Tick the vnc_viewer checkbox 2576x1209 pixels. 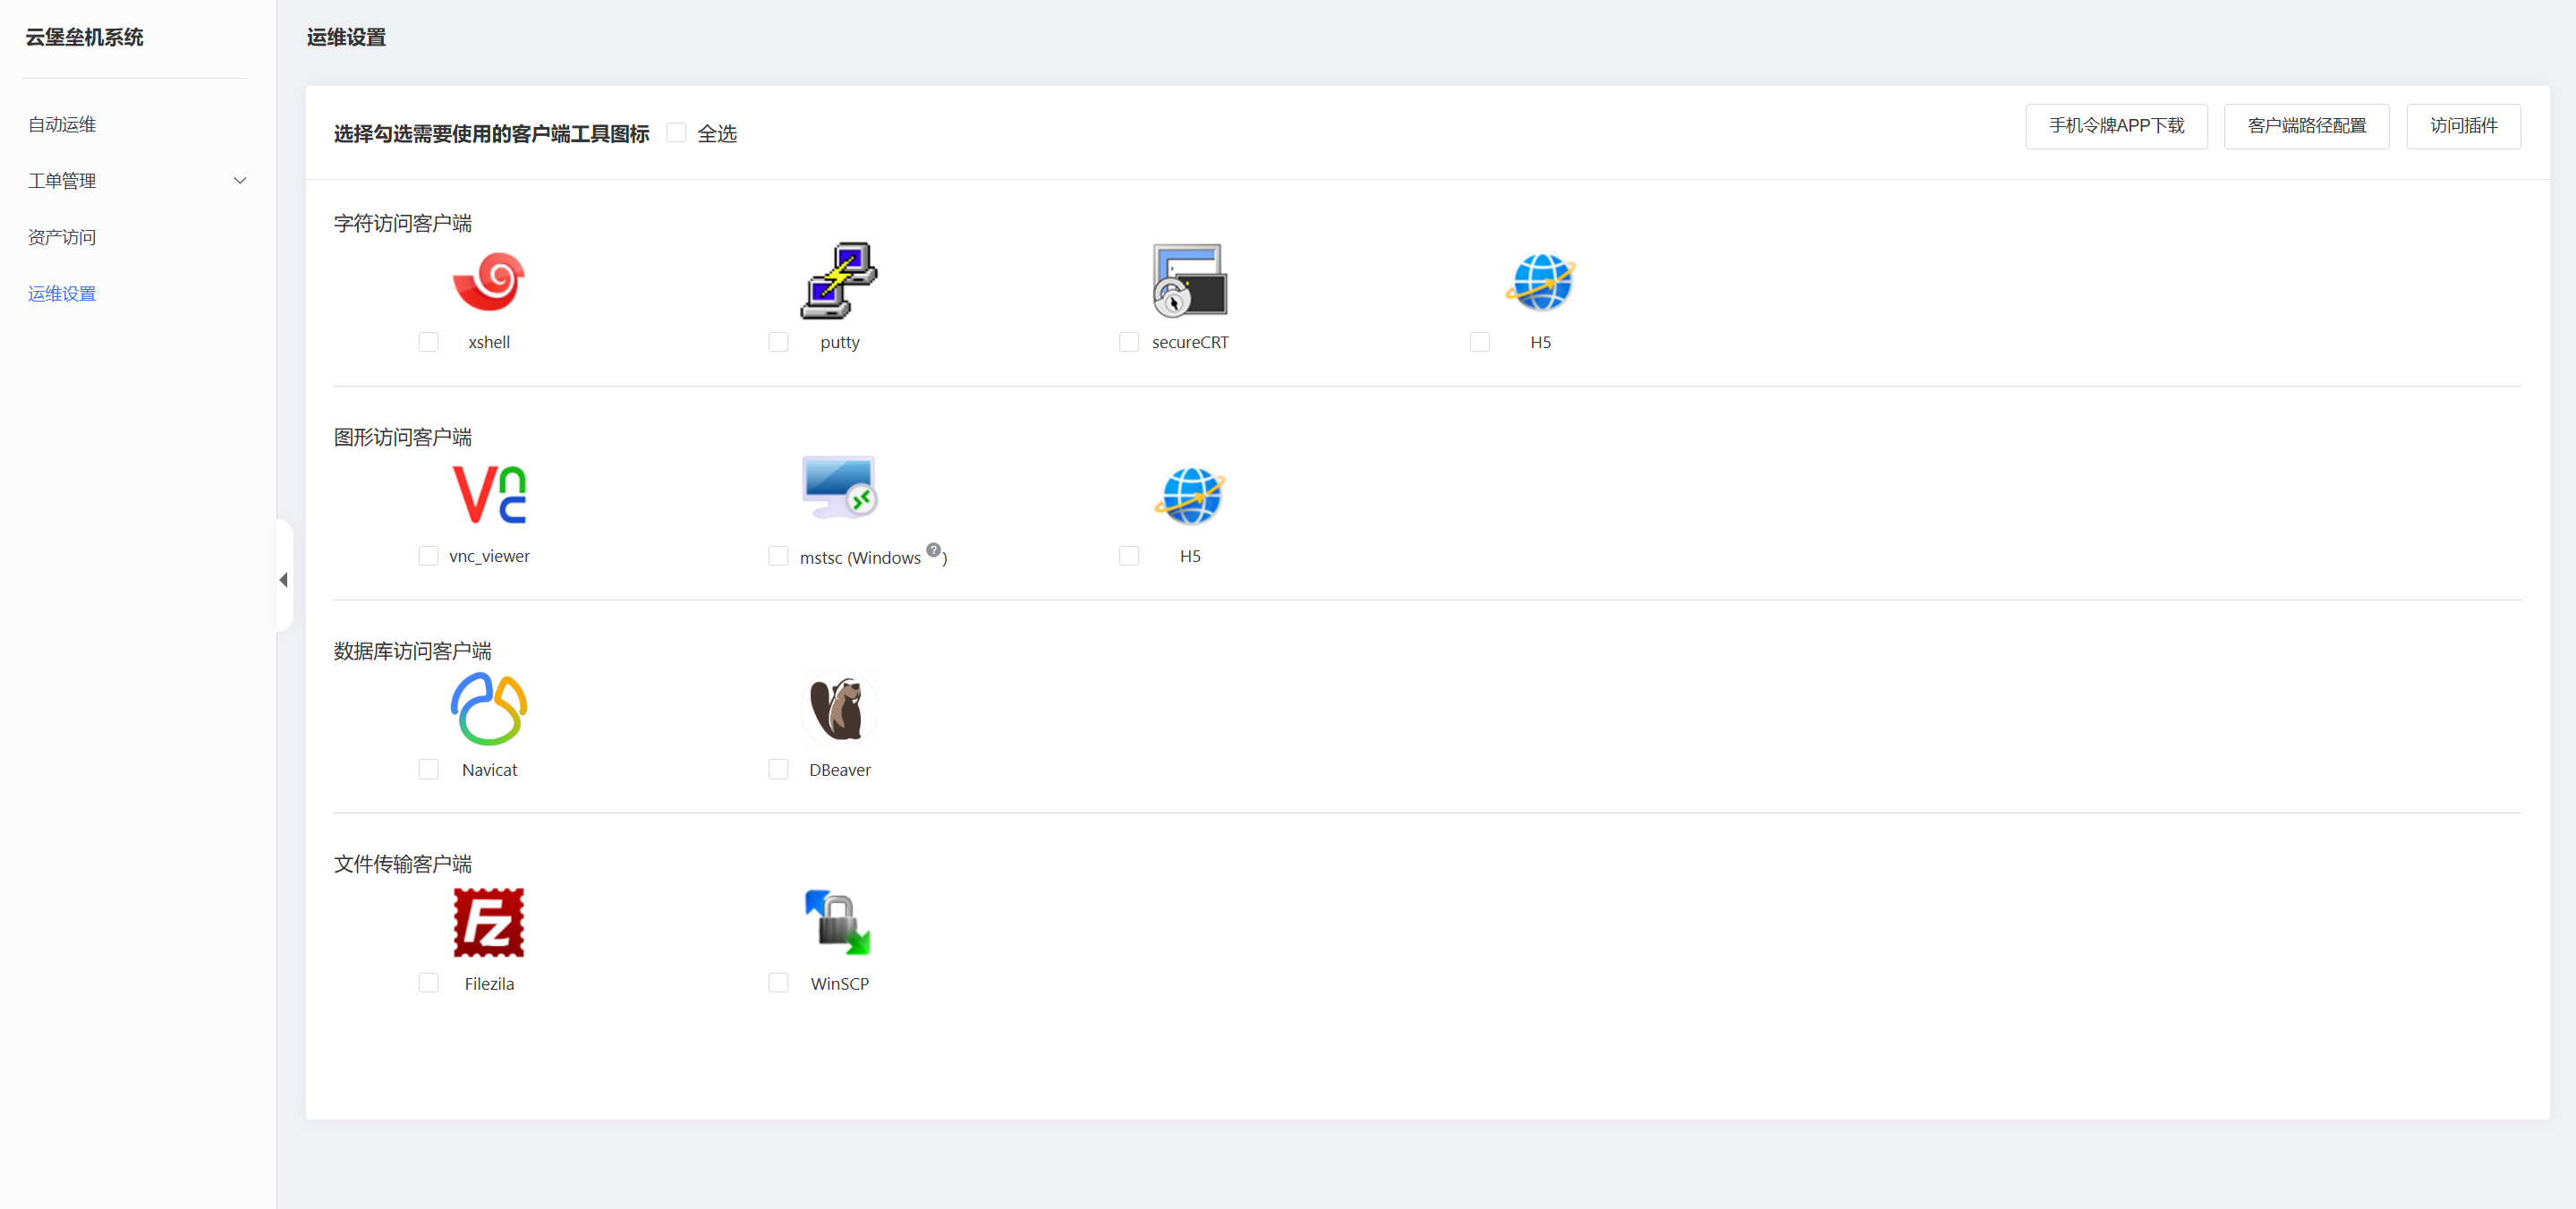click(428, 556)
